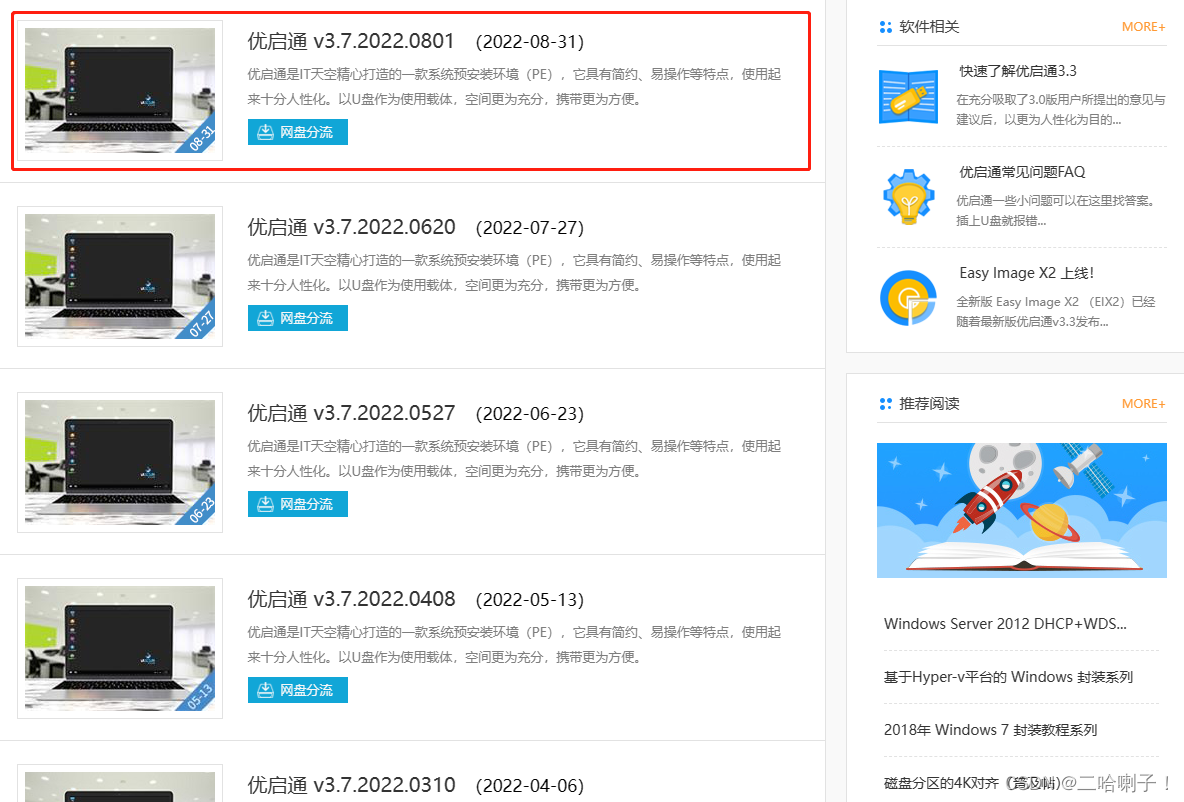Open the laptop thumbnail tagged 07-27
Image resolution: width=1184 pixels, height=802 pixels.
[x=120, y=276]
